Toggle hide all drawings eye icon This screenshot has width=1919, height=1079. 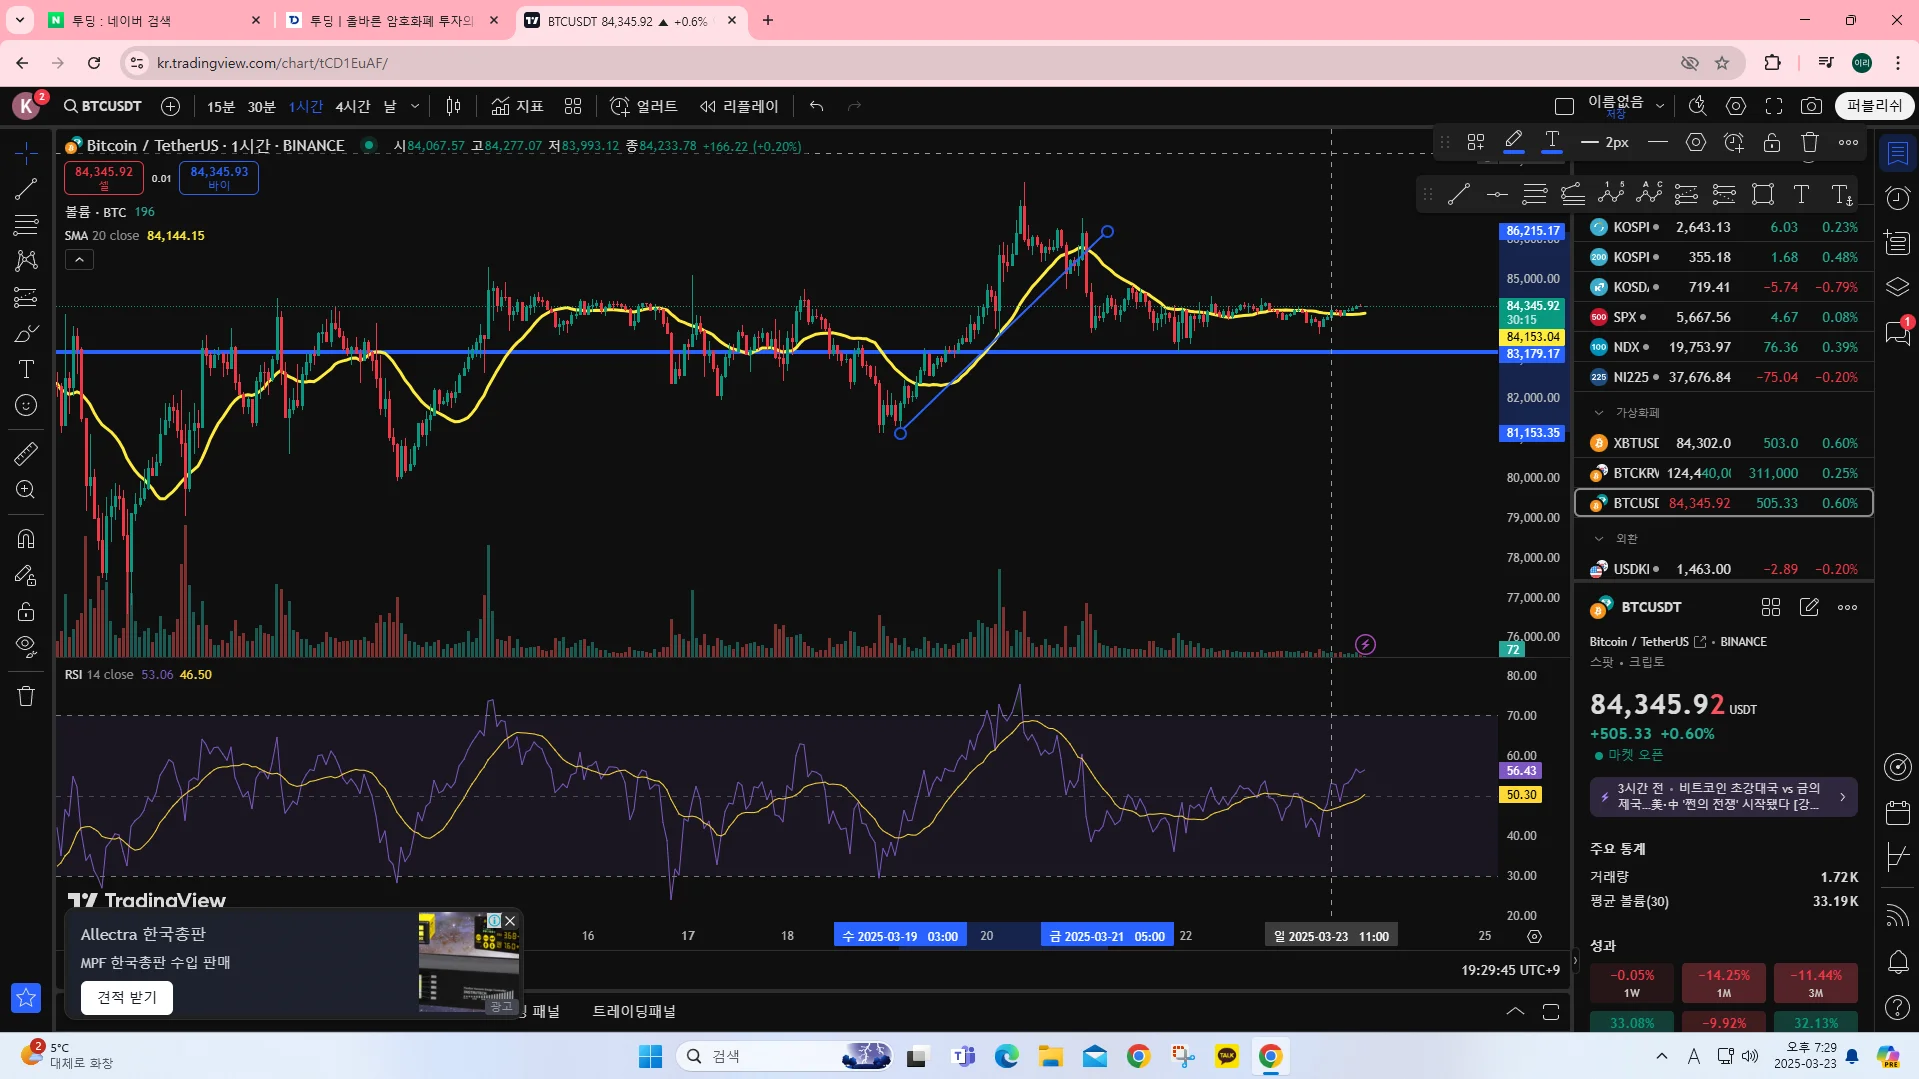(26, 645)
